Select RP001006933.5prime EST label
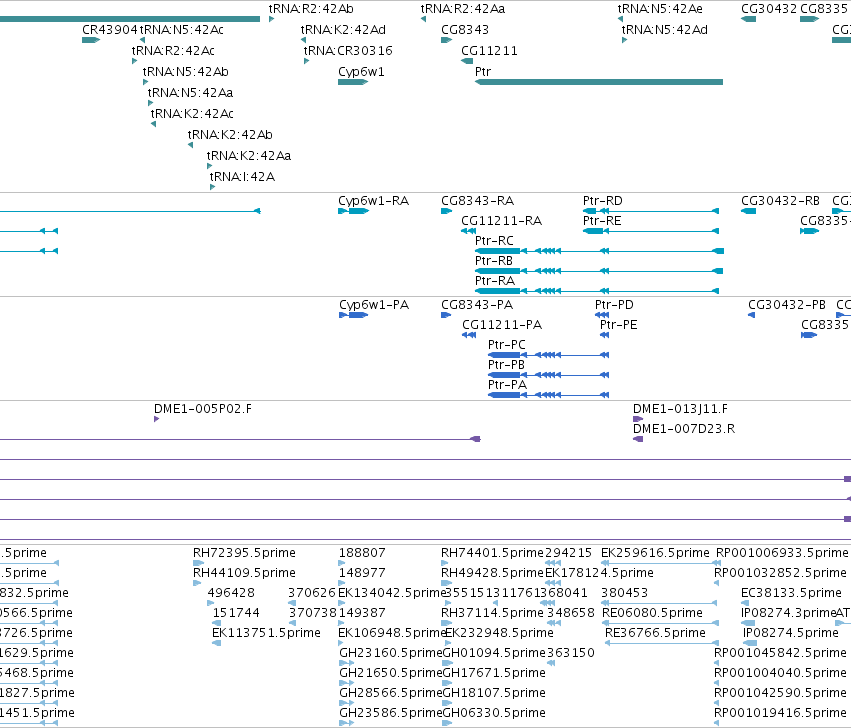The image size is (851, 728). click(782, 553)
